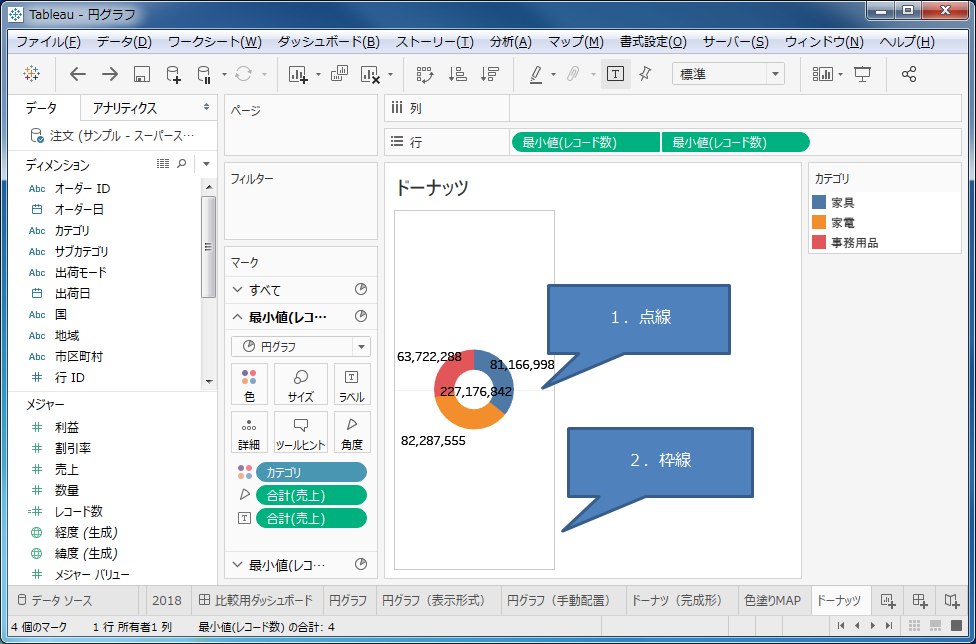The width and height of the screenshot is (976, 644).
Task: Click the 家電 orange legend swatch
Action: 819,222
